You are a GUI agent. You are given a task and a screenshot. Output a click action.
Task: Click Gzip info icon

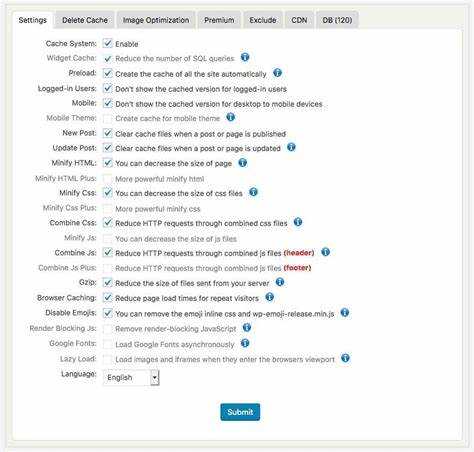point(280,282)
